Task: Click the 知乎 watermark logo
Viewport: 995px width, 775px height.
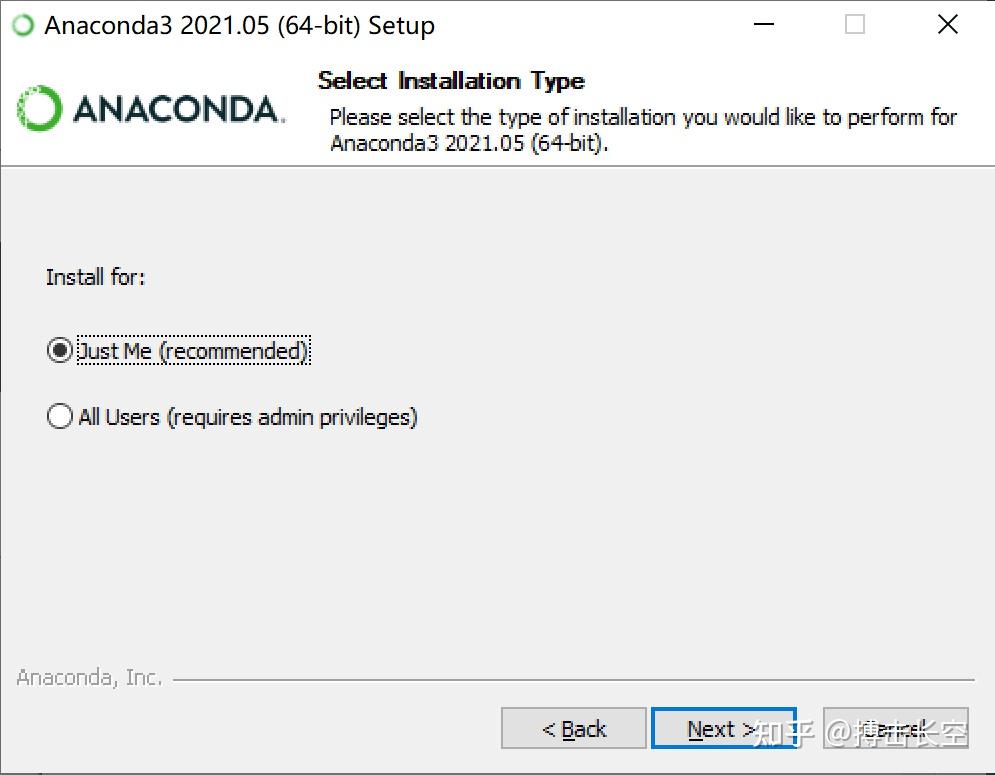Action: coord(783,733)
